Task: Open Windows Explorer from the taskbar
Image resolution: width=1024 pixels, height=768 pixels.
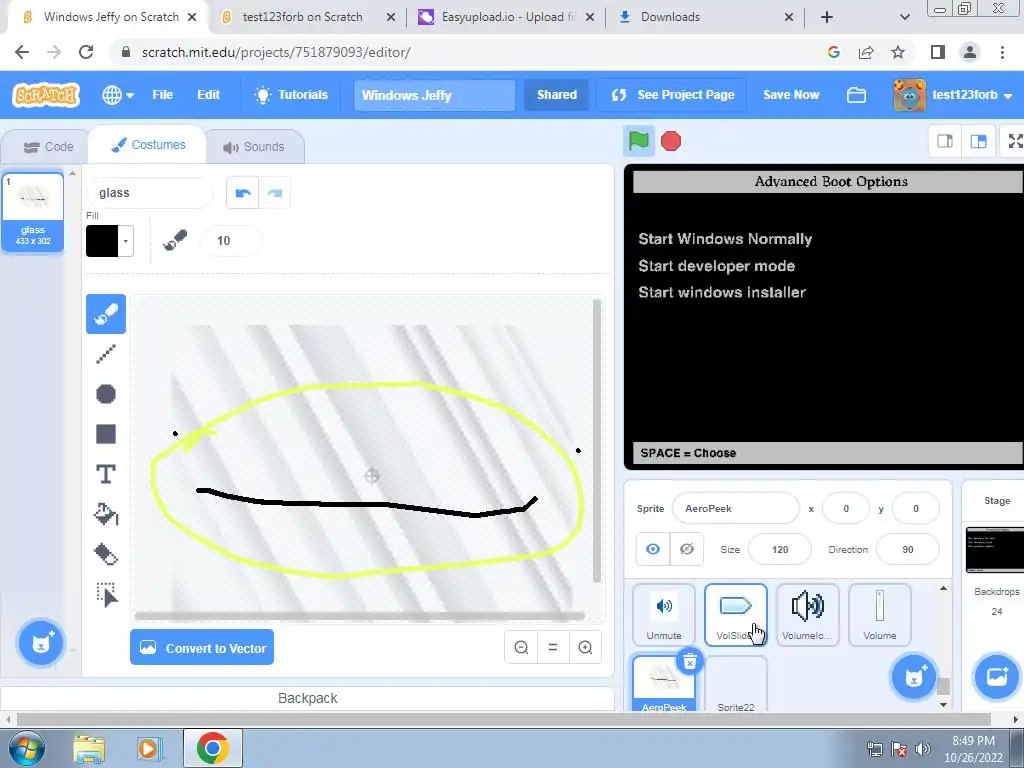Action: click(x=89, y=748)
